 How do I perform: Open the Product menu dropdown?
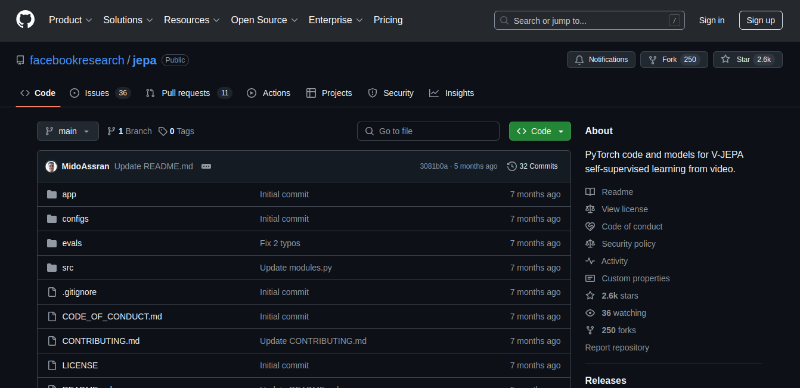point(70,20)
